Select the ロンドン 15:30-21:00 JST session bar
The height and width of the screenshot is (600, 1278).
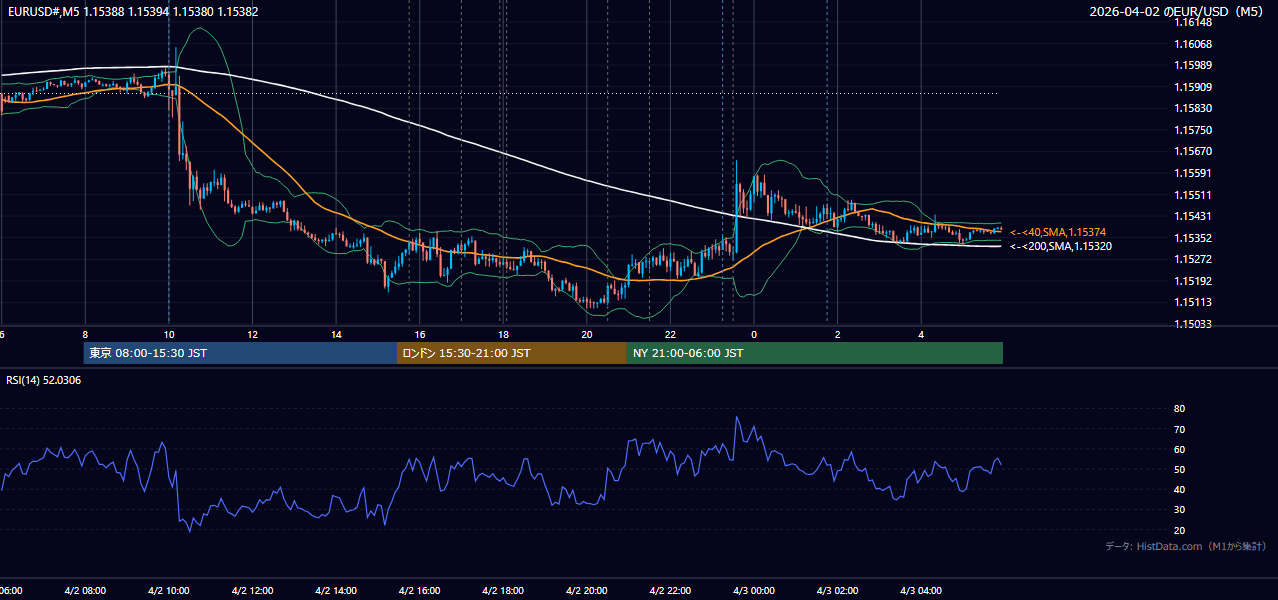pyautogui.click(x=511, y=353)
